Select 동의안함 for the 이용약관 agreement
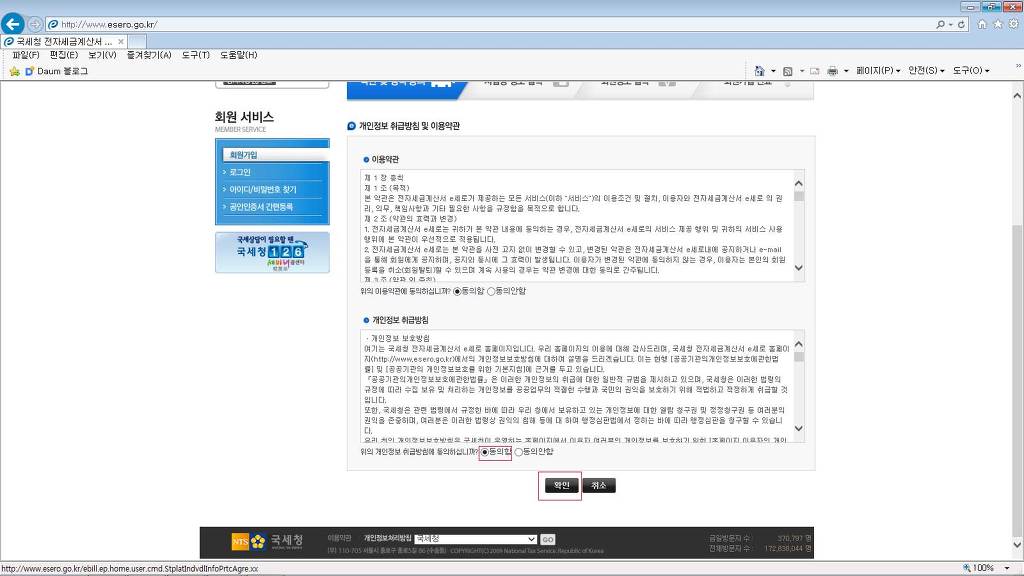 tap(491, 291)
